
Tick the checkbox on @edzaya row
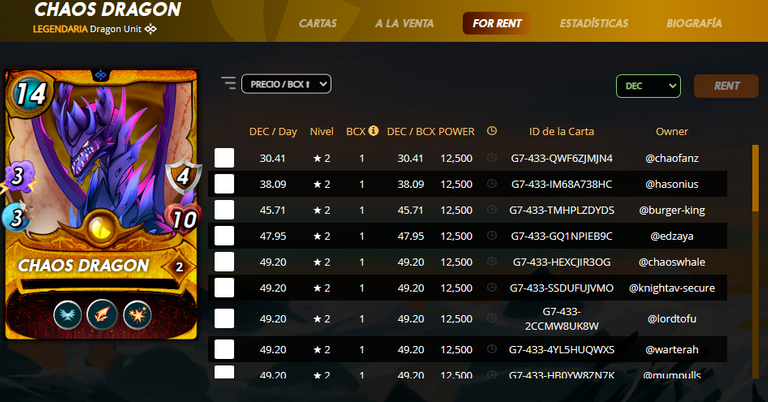(x=224, y=236)
